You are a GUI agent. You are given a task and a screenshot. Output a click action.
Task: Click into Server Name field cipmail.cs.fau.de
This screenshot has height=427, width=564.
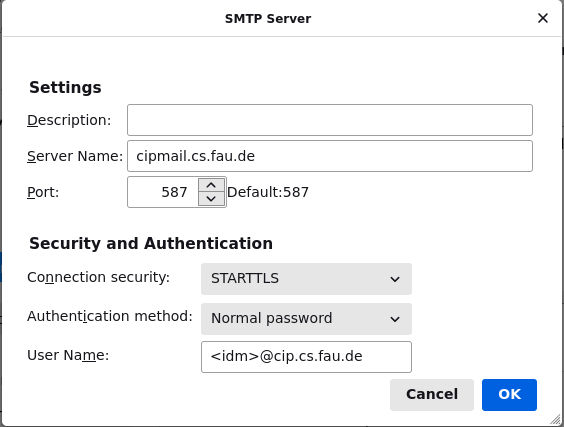pos(330,156)
